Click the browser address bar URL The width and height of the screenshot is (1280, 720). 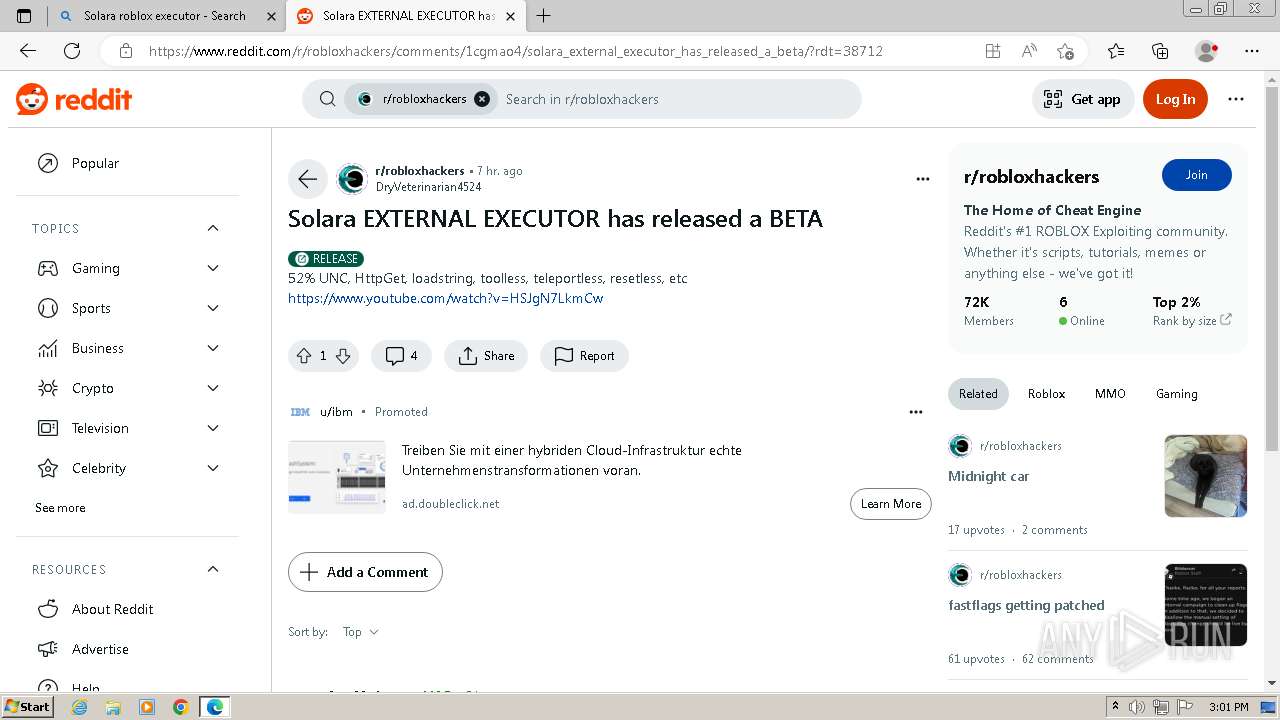516,51
